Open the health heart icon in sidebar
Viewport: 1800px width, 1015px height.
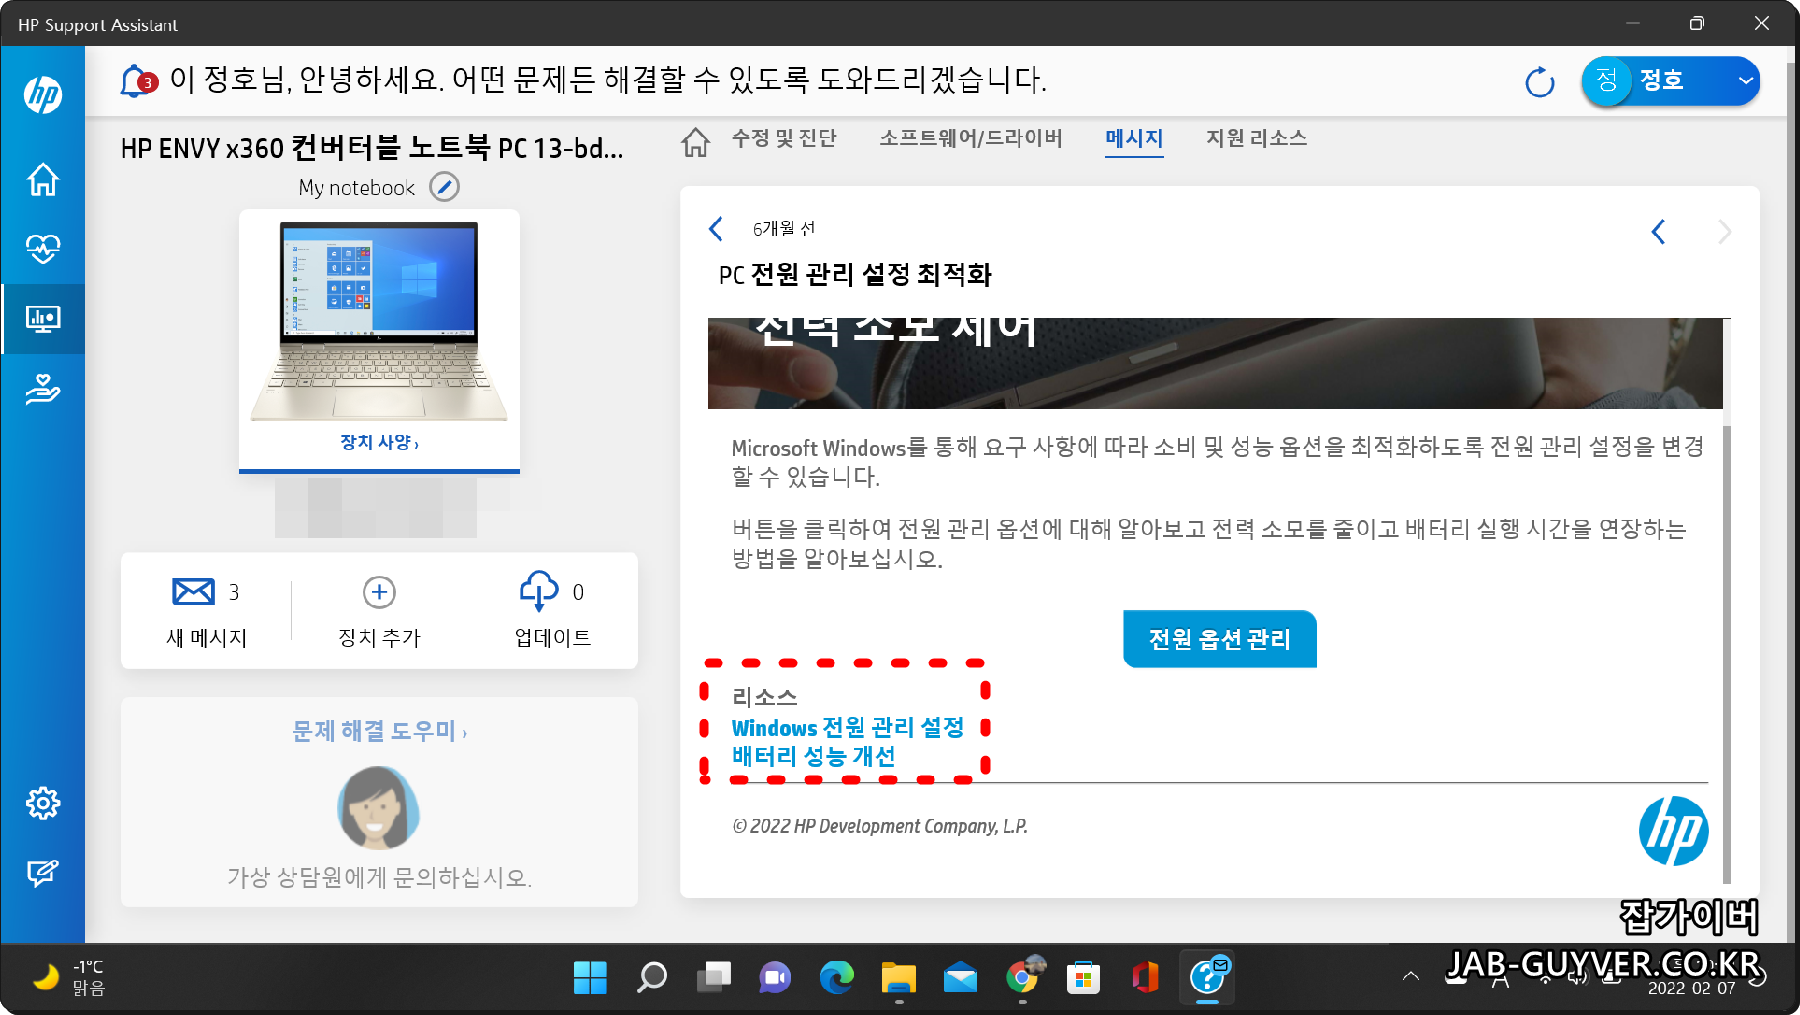click(43, 249)
